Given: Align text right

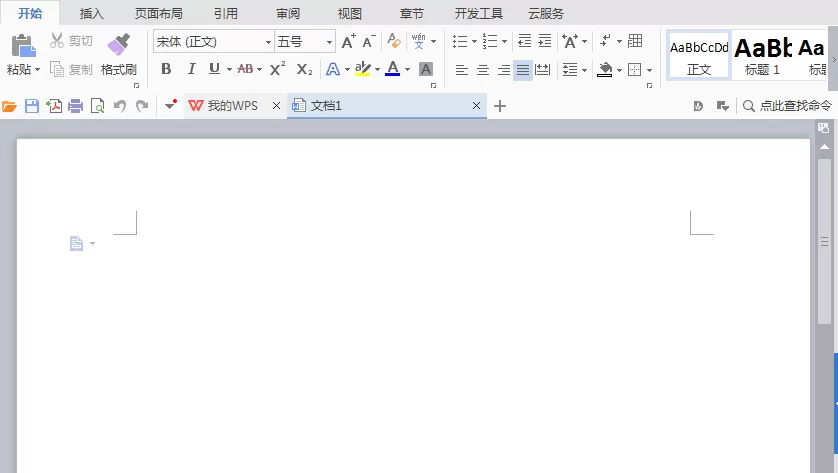Looking at the screenshot, I should point(503,69).
